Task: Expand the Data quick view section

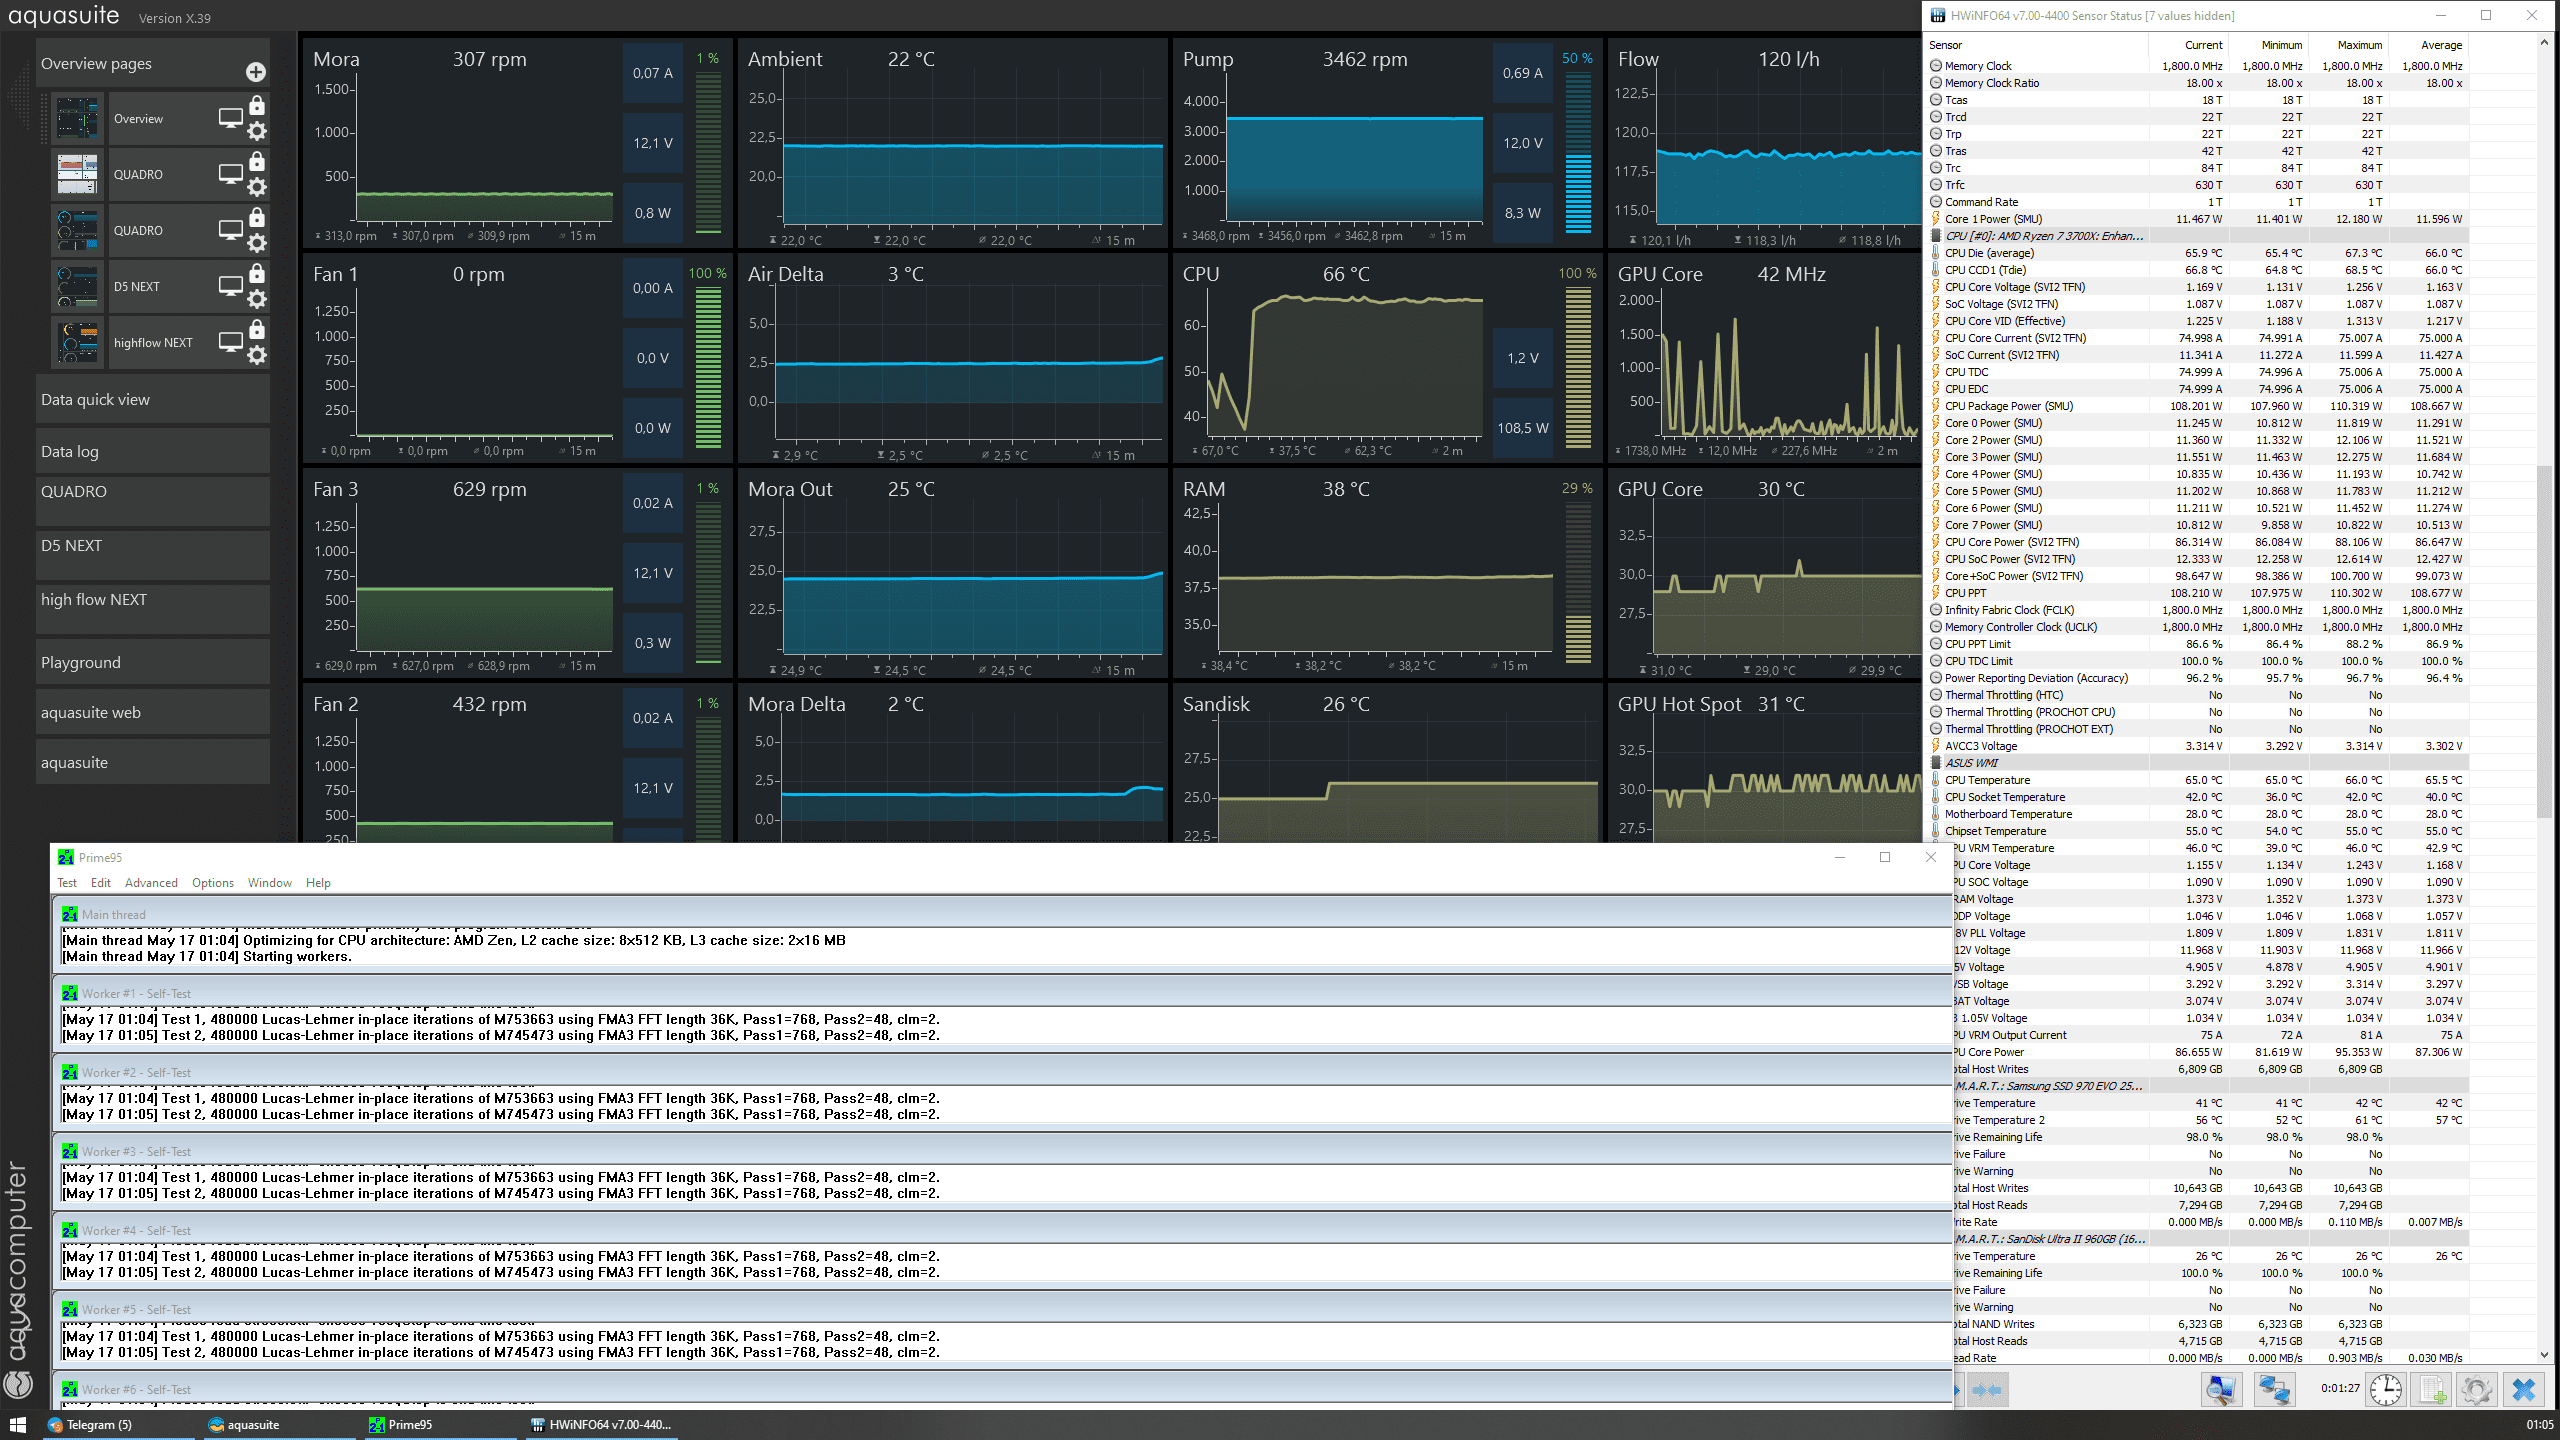Action: (x=152, y=399)
